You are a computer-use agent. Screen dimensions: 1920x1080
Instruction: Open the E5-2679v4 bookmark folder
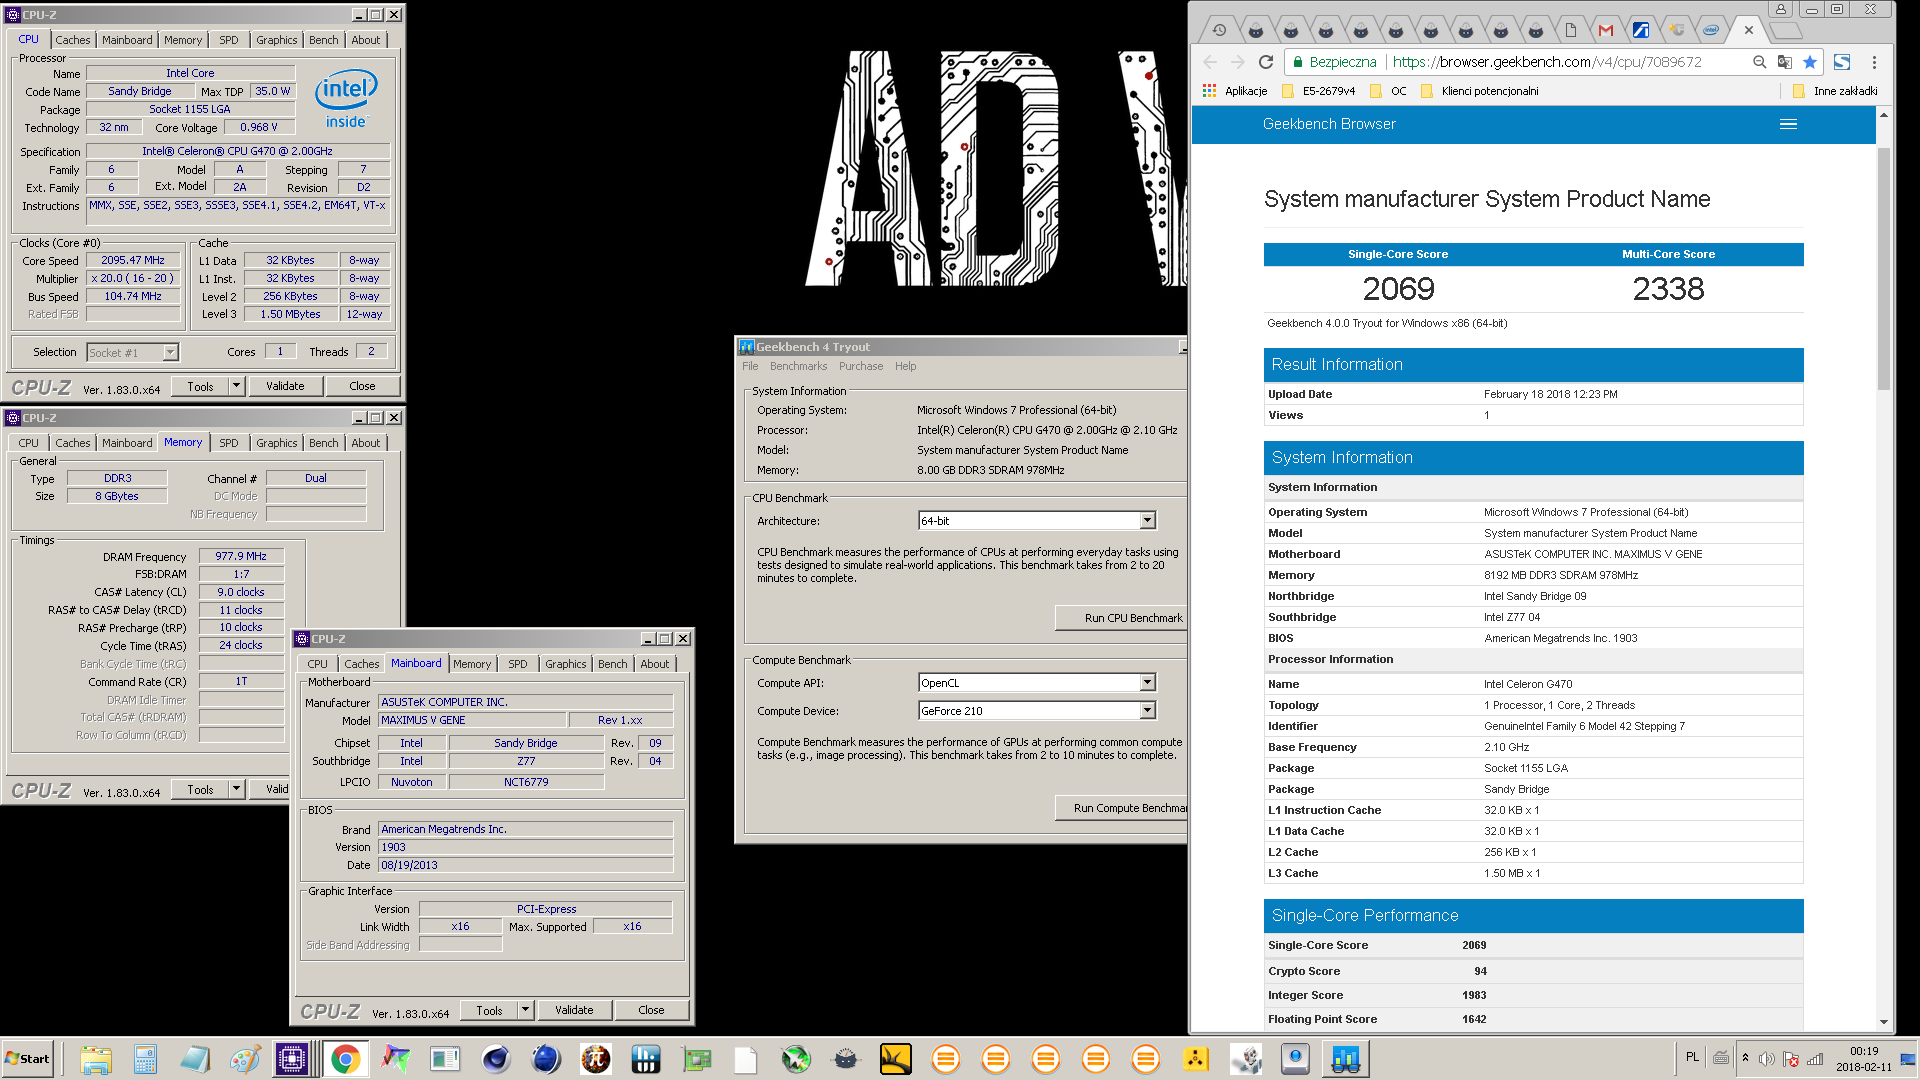pyautogui.click(x=1318, y=91)
